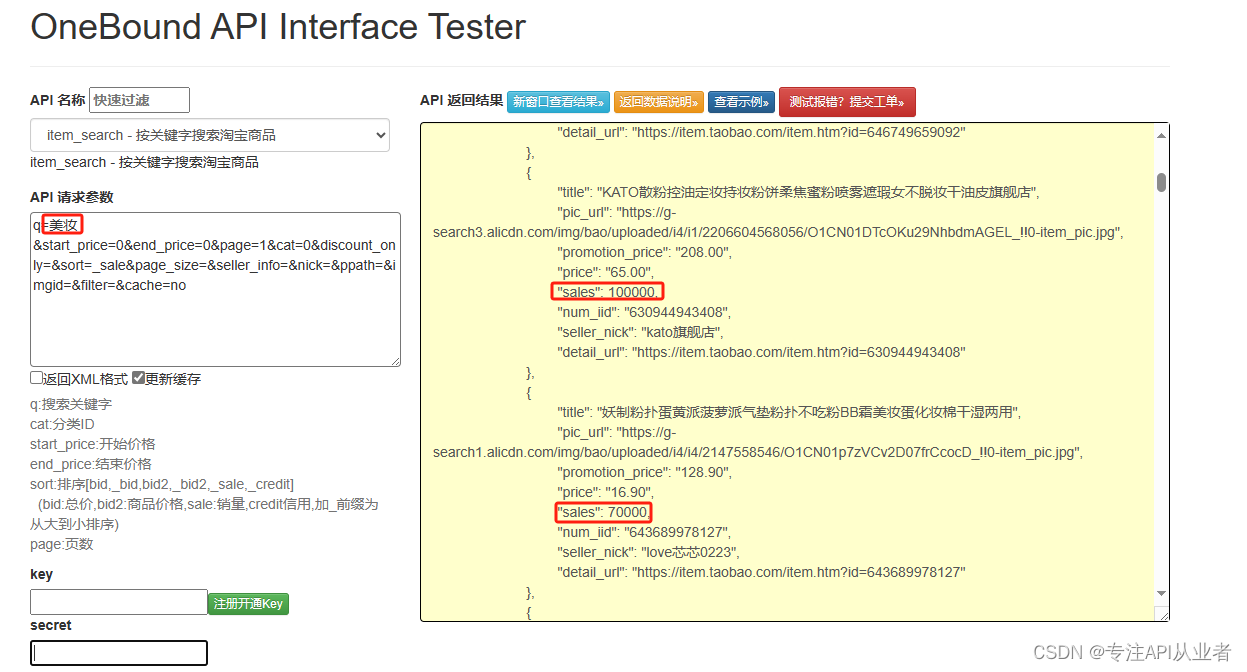Click the end_price:结束价格 help text
1247x672 pixels.
click(x=91, y=464)
